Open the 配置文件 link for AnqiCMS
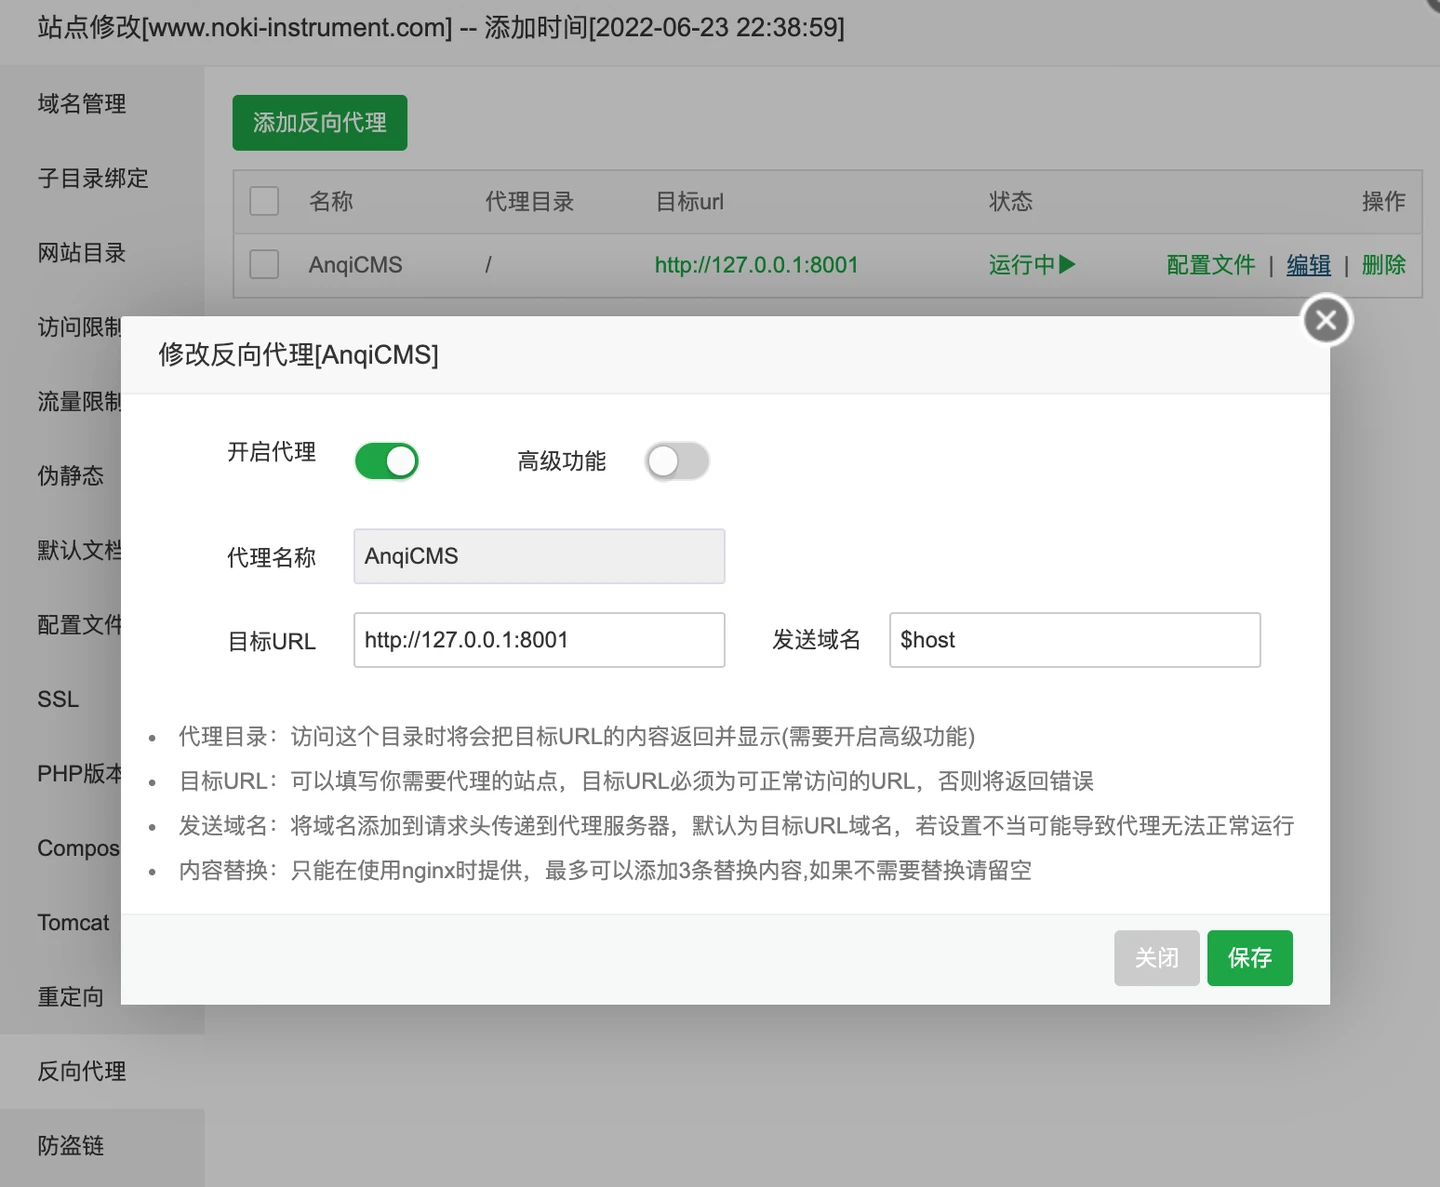Viewport: 1440px width, 1187px height. point(1210,265)
